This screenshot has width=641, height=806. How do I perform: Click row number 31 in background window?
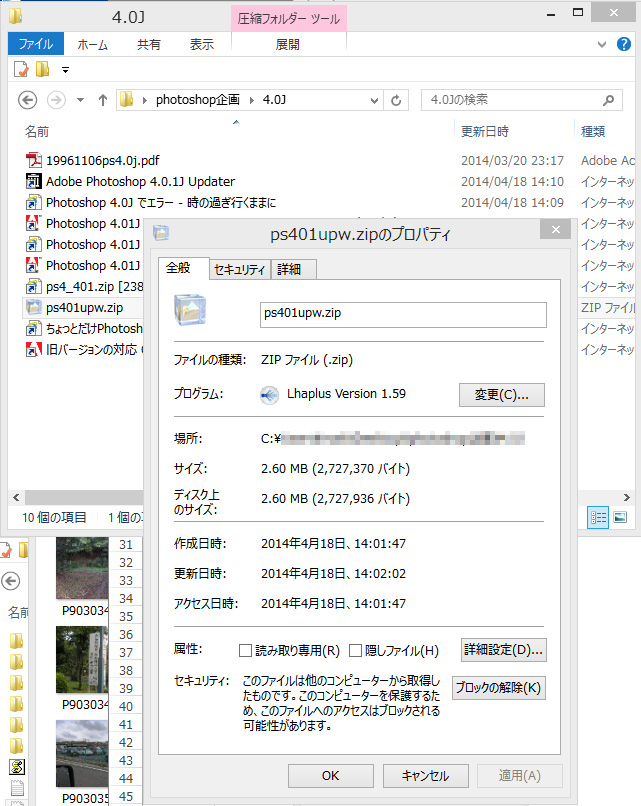(x=126, y=545)
